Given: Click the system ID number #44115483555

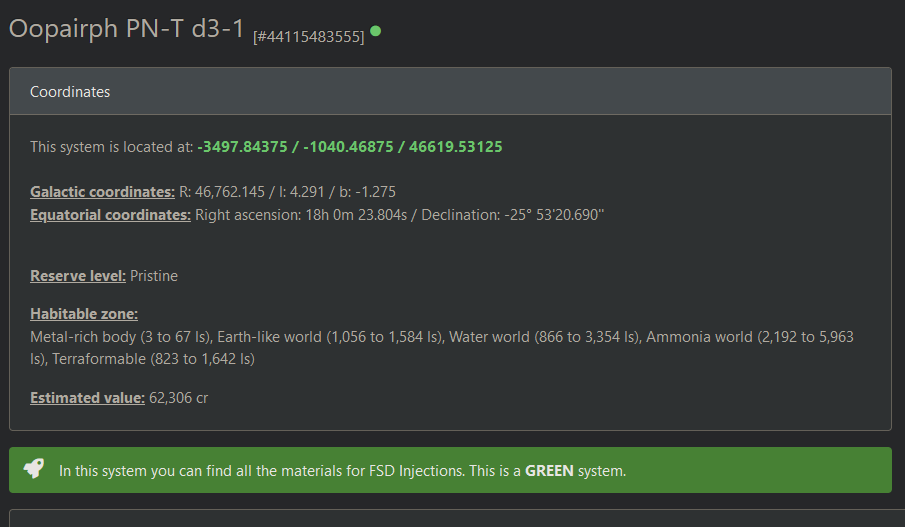Looking at the screenshot, I should pos(308,36).
